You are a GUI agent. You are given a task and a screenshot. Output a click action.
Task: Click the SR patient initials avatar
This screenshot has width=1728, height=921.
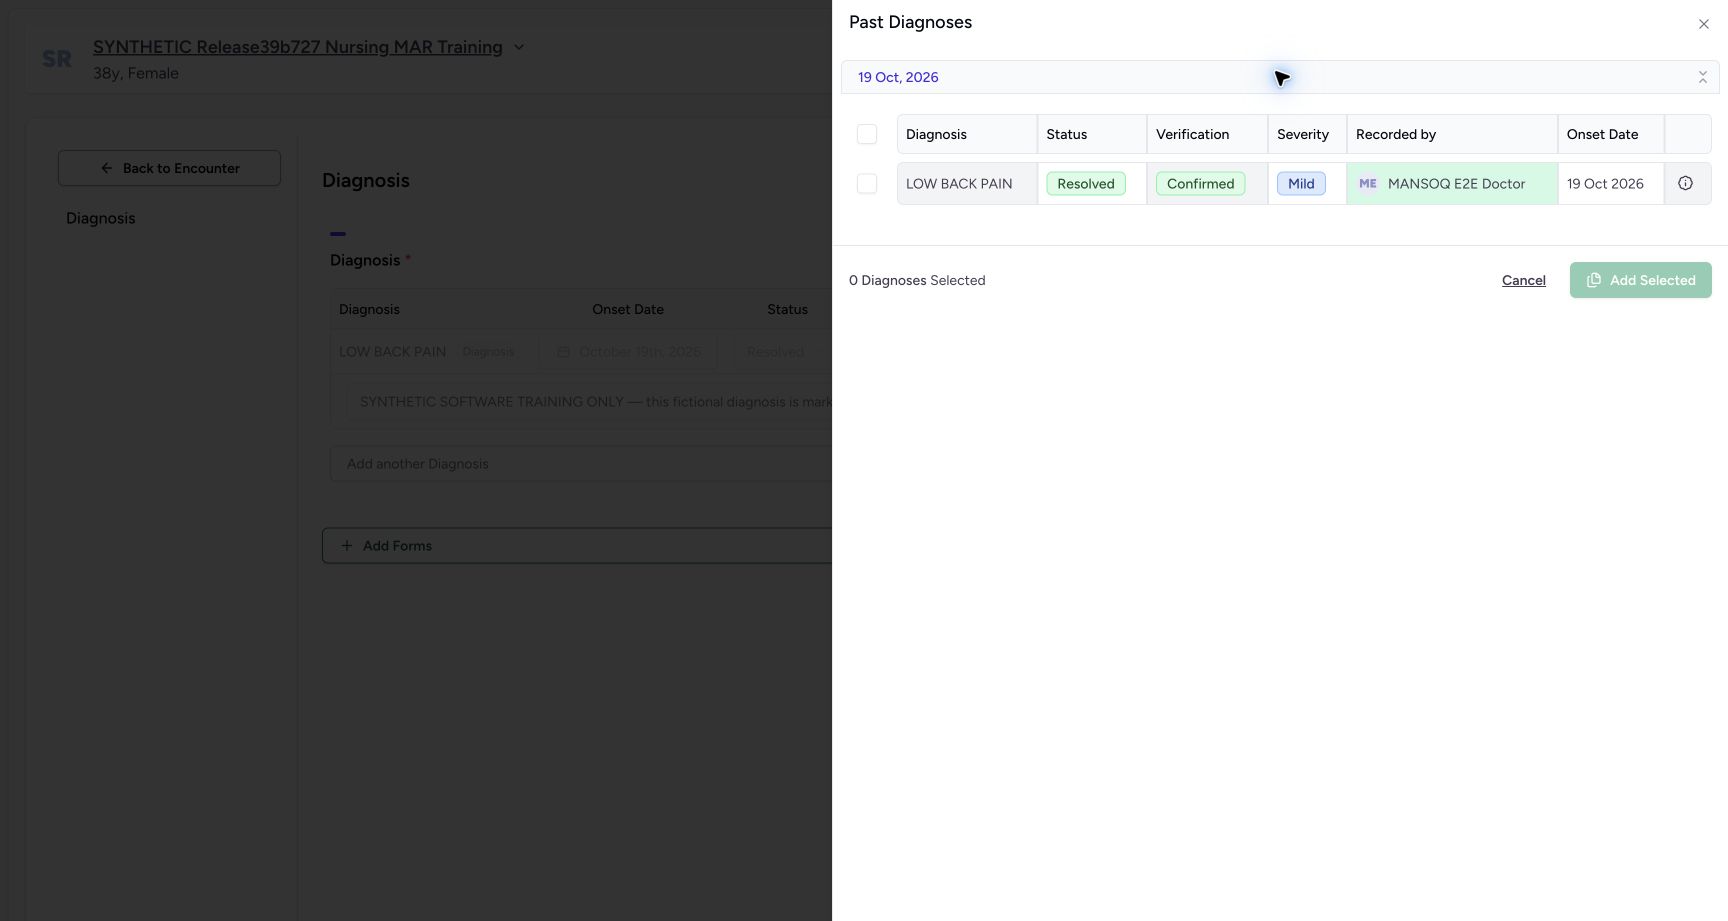click(x=57, y=59)
